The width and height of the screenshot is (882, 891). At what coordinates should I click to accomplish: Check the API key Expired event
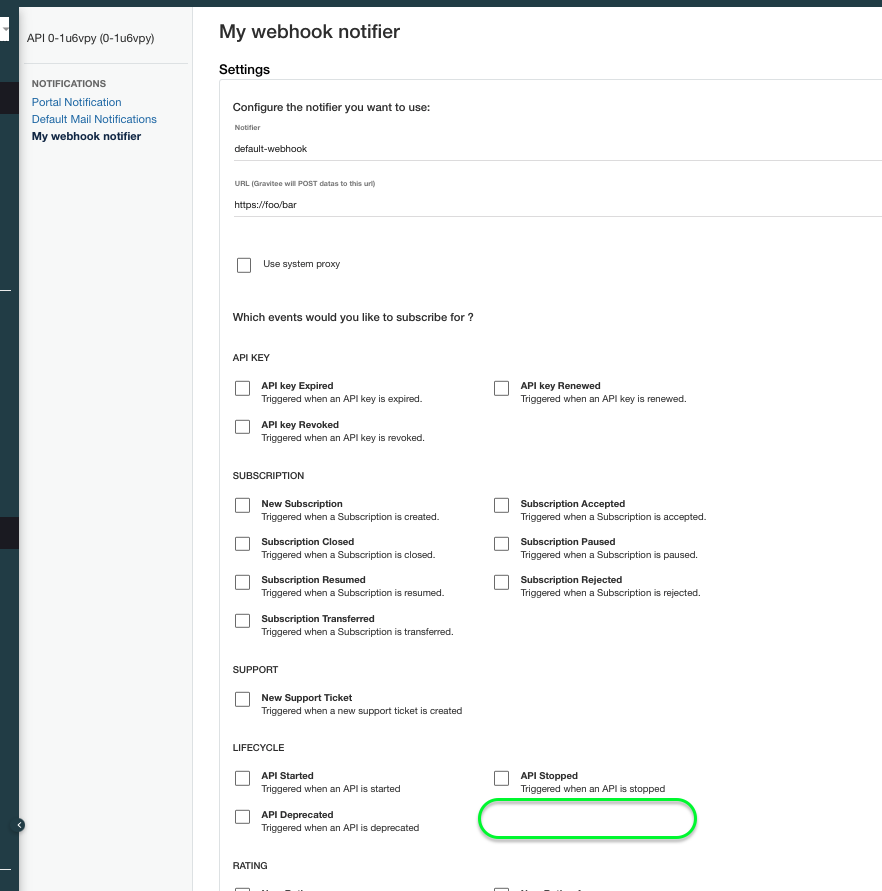(x=243, y=389)
